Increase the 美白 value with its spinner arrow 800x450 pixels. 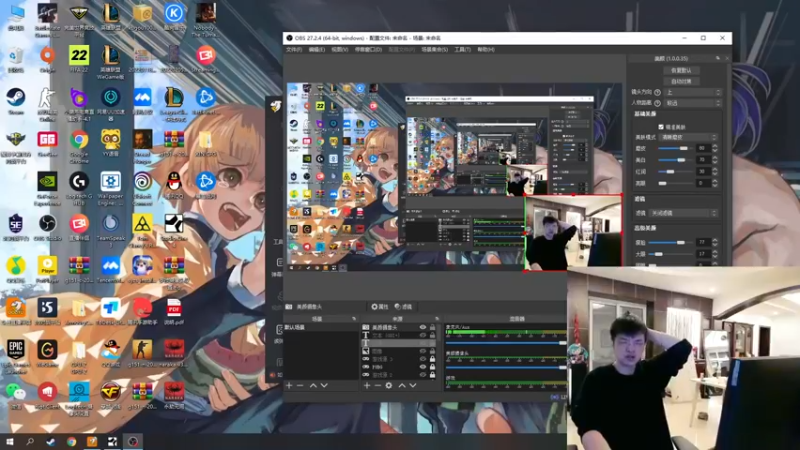point(715,158)
